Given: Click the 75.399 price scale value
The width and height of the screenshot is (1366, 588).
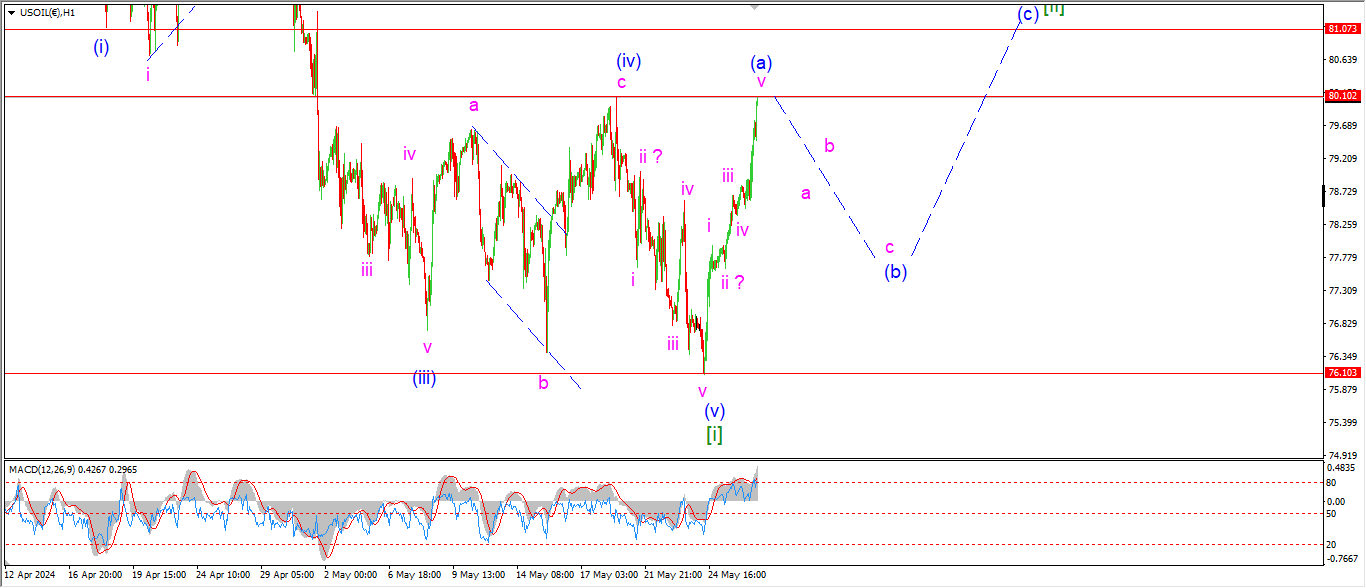Looking at the screenshot, I should (1341, 422).
